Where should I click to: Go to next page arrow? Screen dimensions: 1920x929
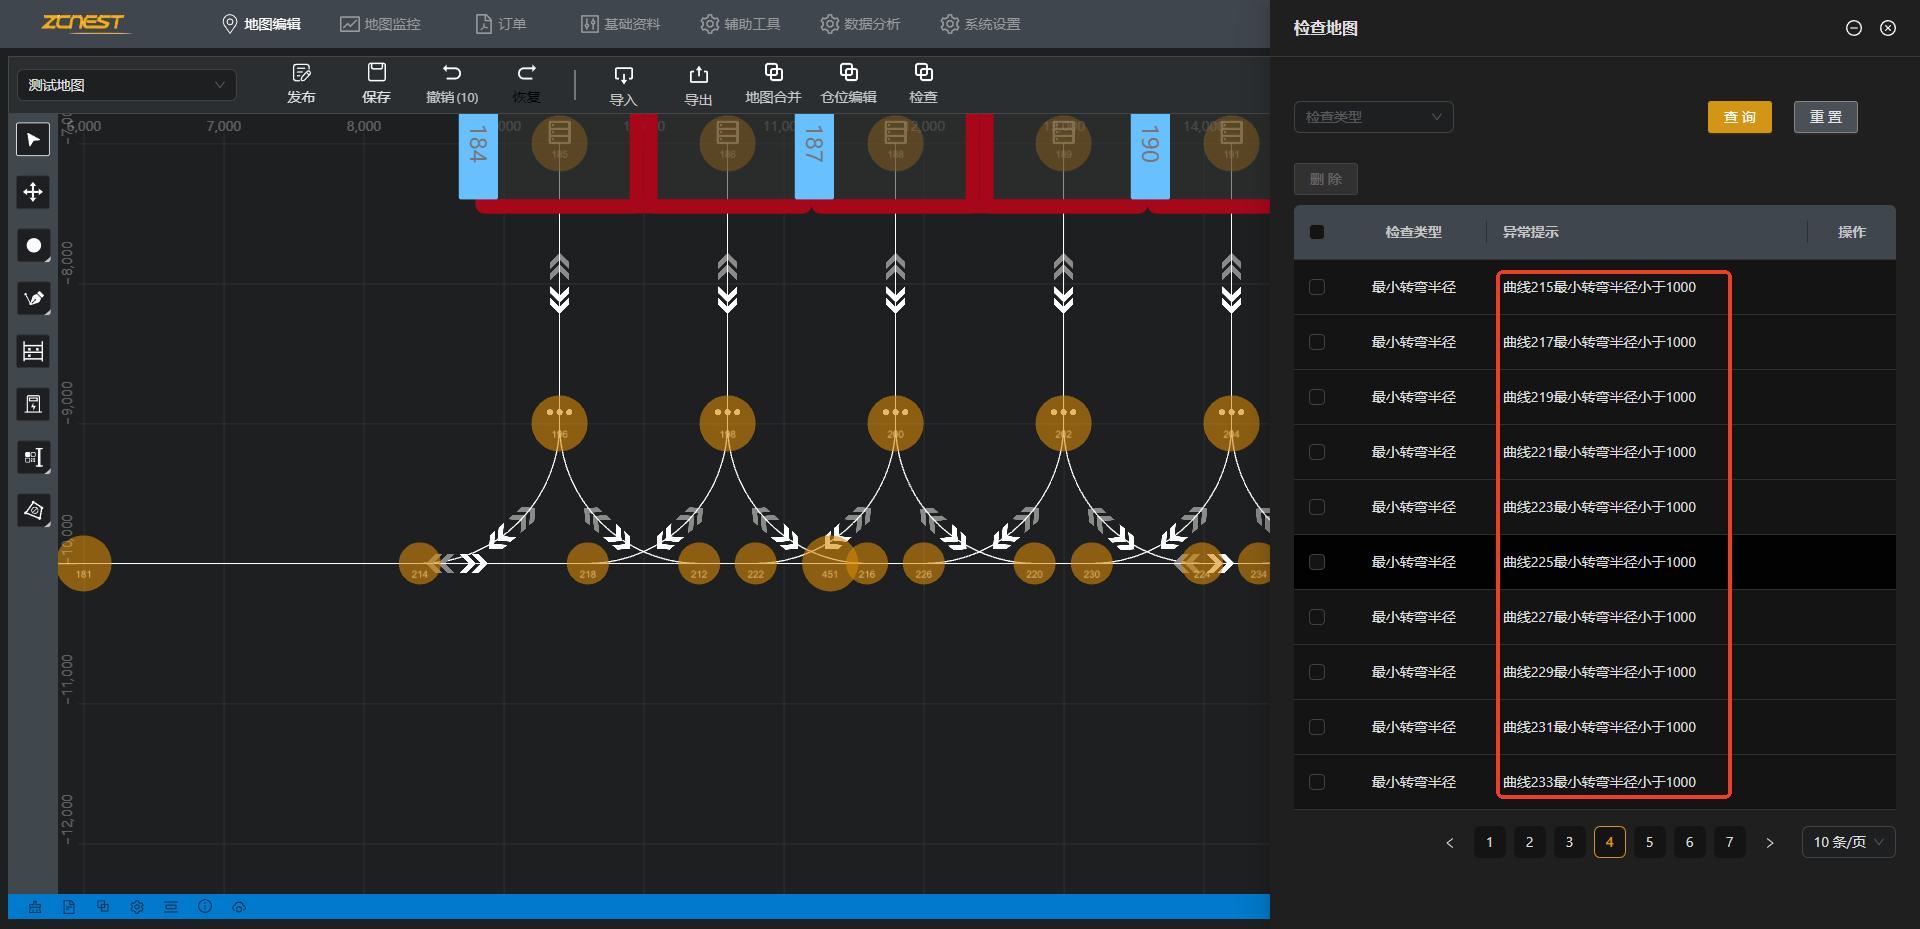[1770, 842]
